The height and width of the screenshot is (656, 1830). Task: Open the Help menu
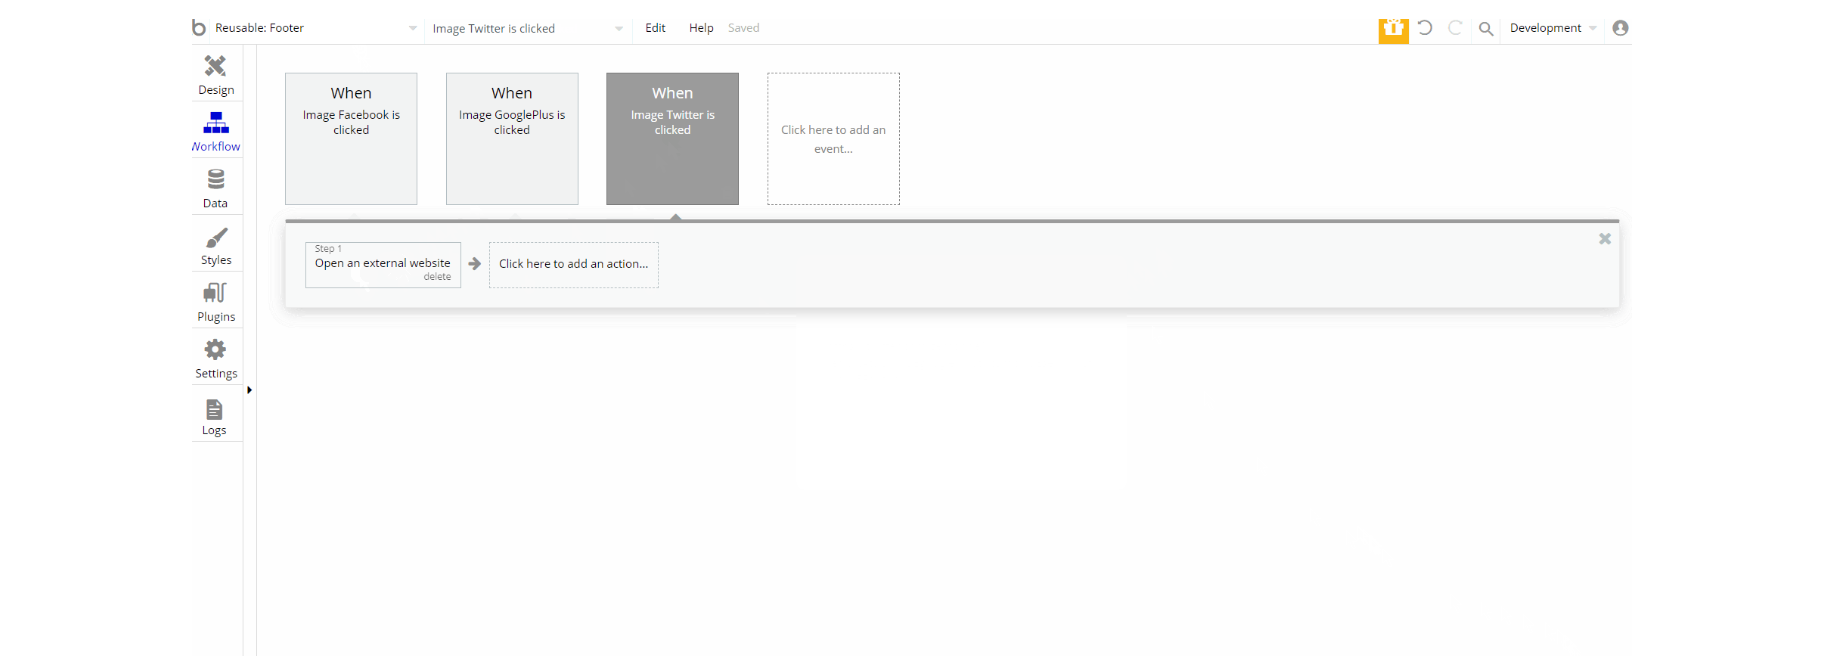[x=701, y=28]
